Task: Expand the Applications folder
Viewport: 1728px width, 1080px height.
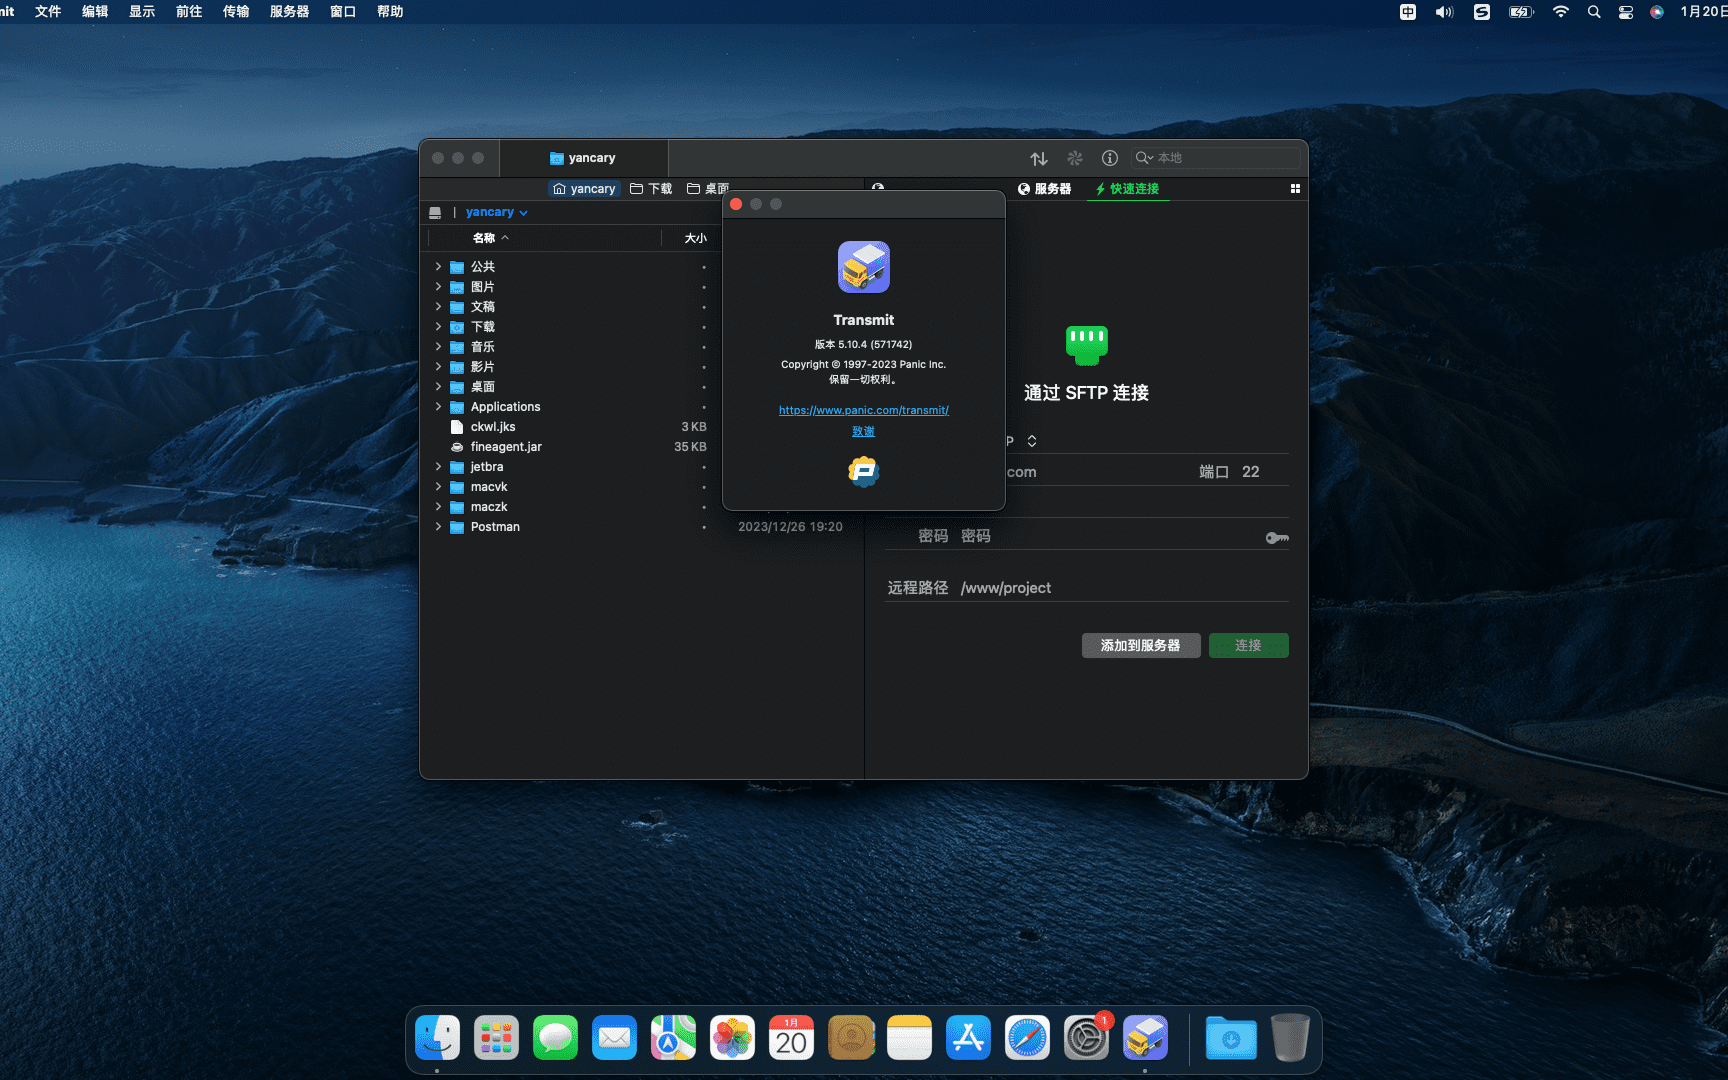Action: pyautogui.click(x=438, y=407)
